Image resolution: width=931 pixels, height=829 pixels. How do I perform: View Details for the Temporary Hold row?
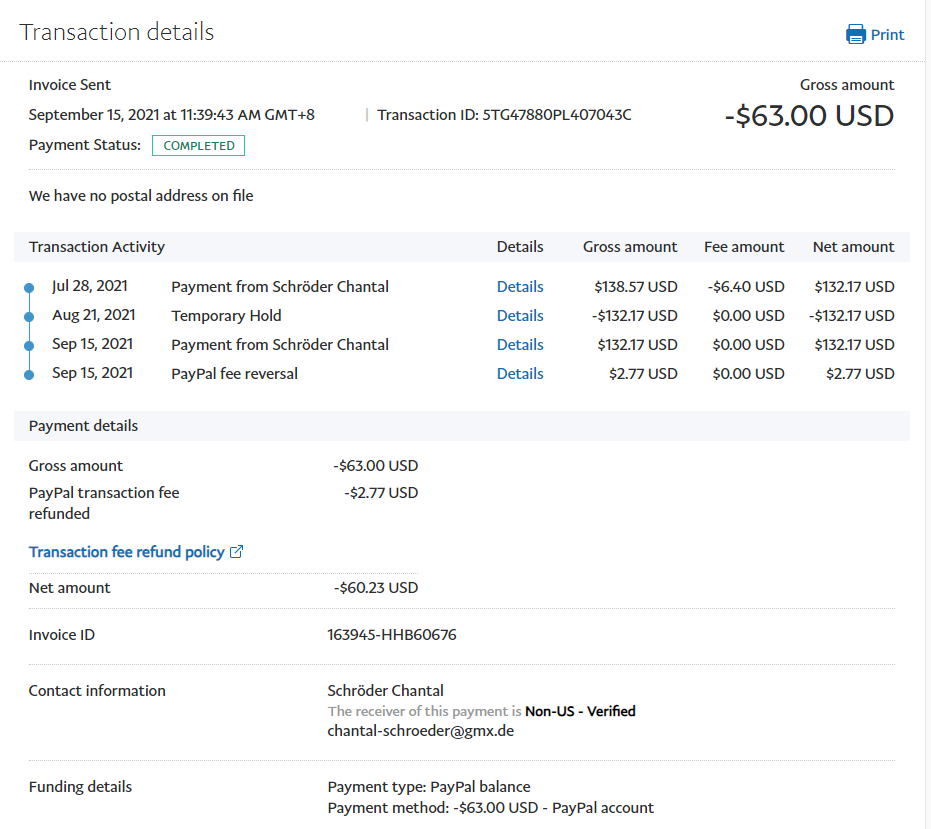[x=520, y=316]
